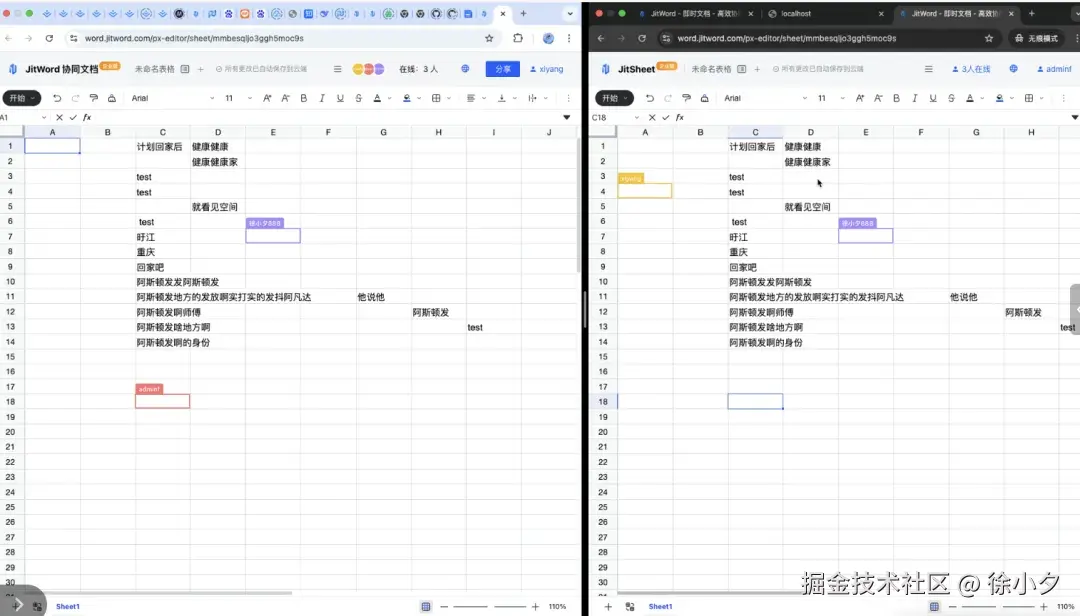Select the strikethrough icon in JitSheet toolbar
Screen dimensions: 1080x616
(950, 97)
